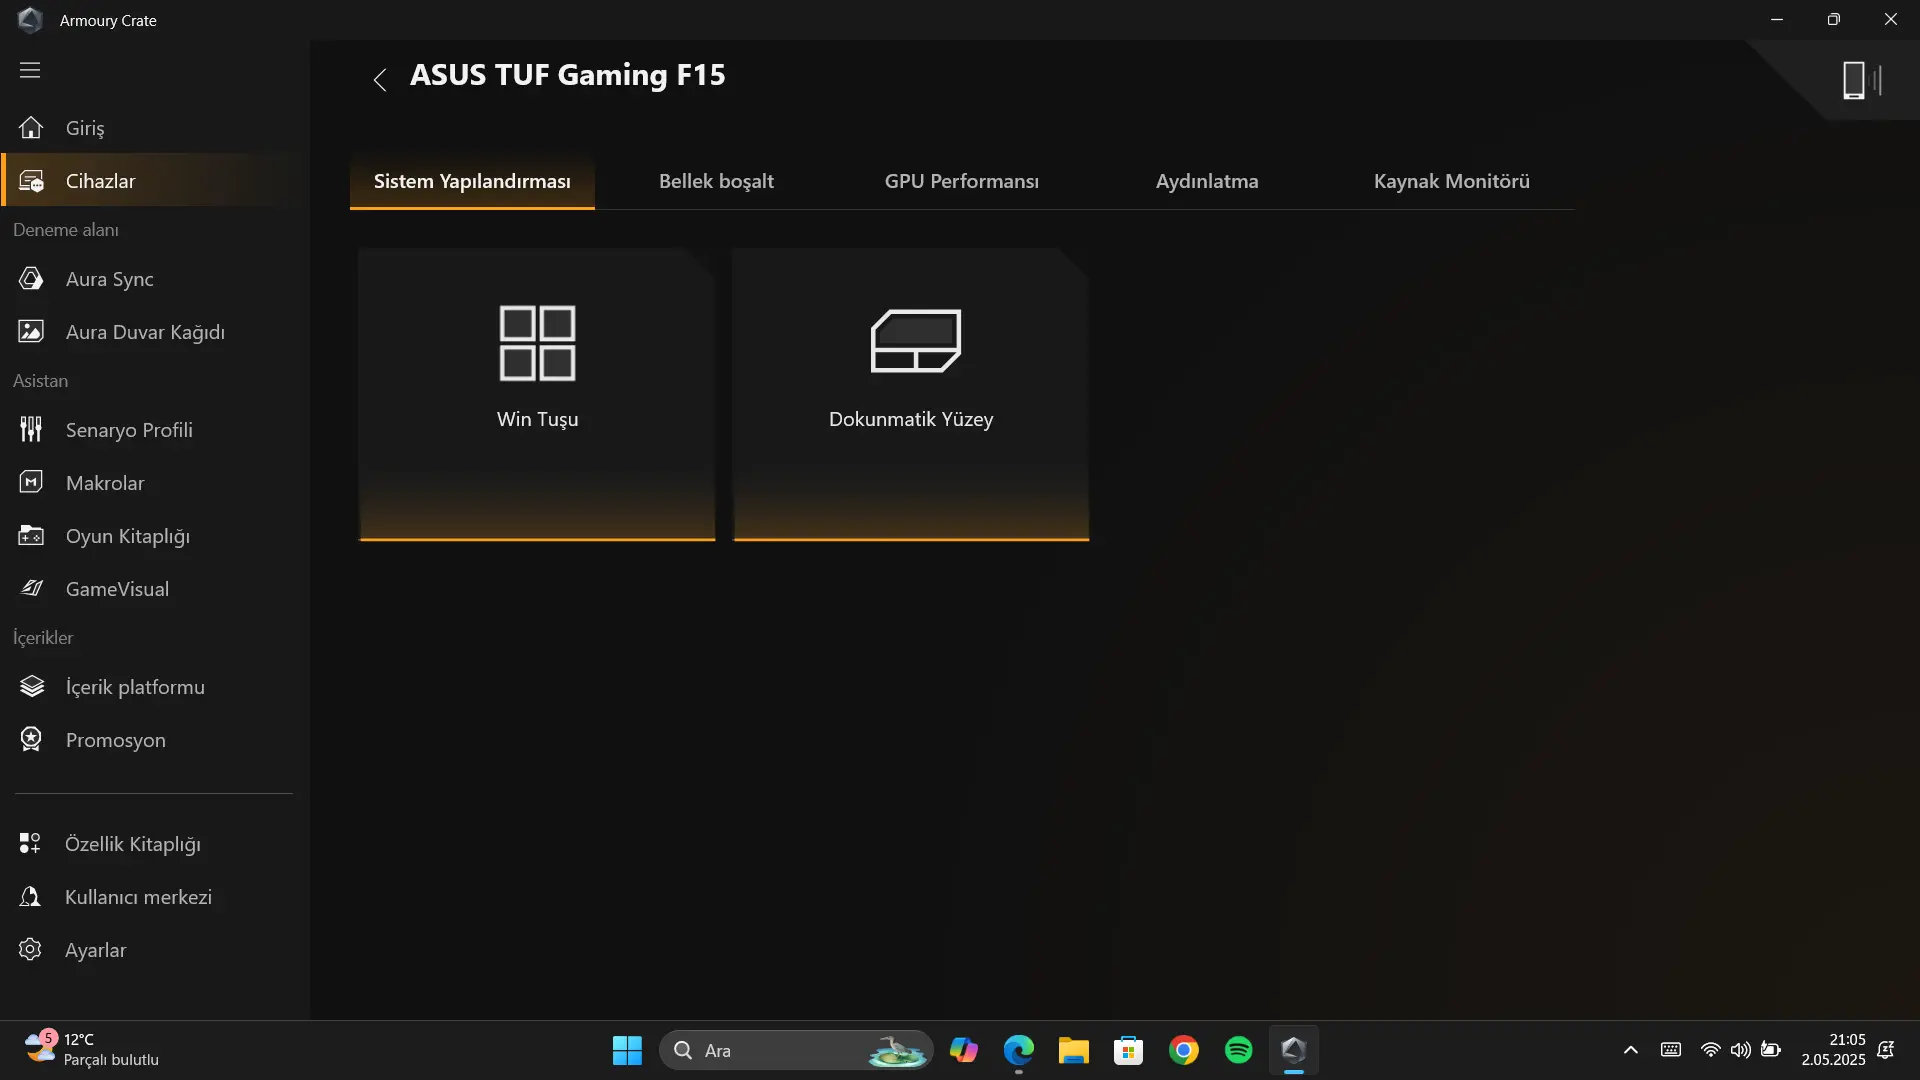
Task: Click the taskbar Ara search box
Action: click(x=796, y=1051)
